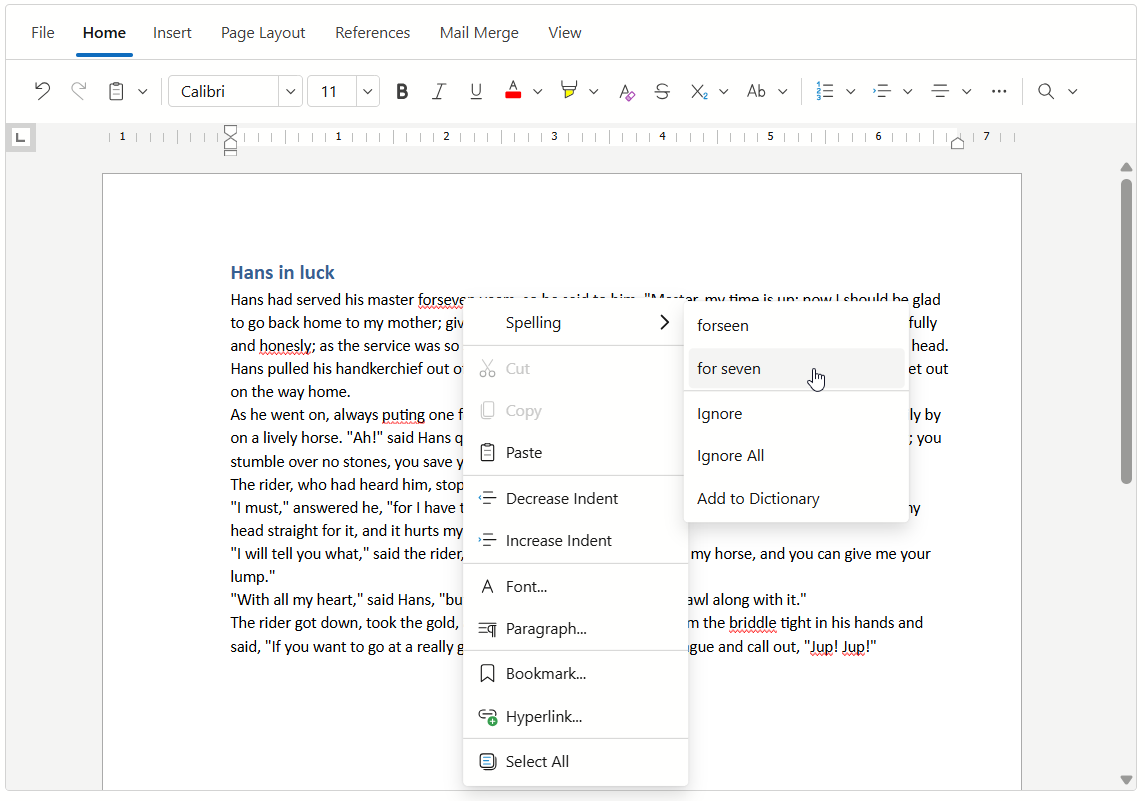This screenshot has width=1145, height=801.
Task: Expand the overflow toolbar options via ellipsis
Action: 999,91
